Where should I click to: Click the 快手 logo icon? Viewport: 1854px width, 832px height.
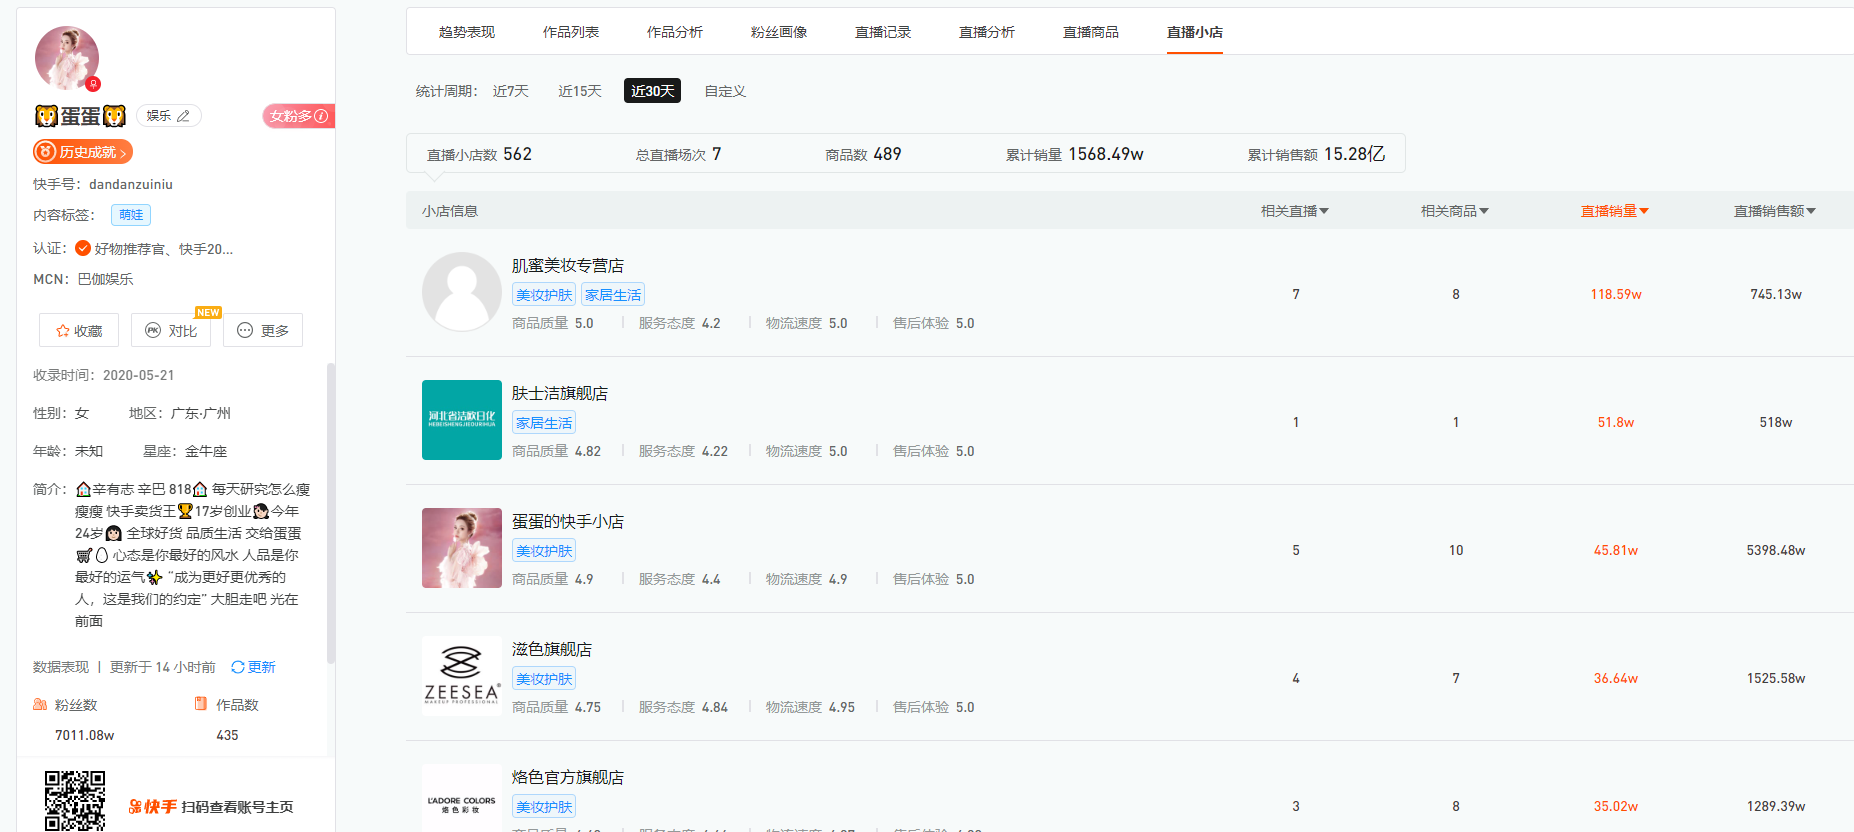click(x=153, y=807)
